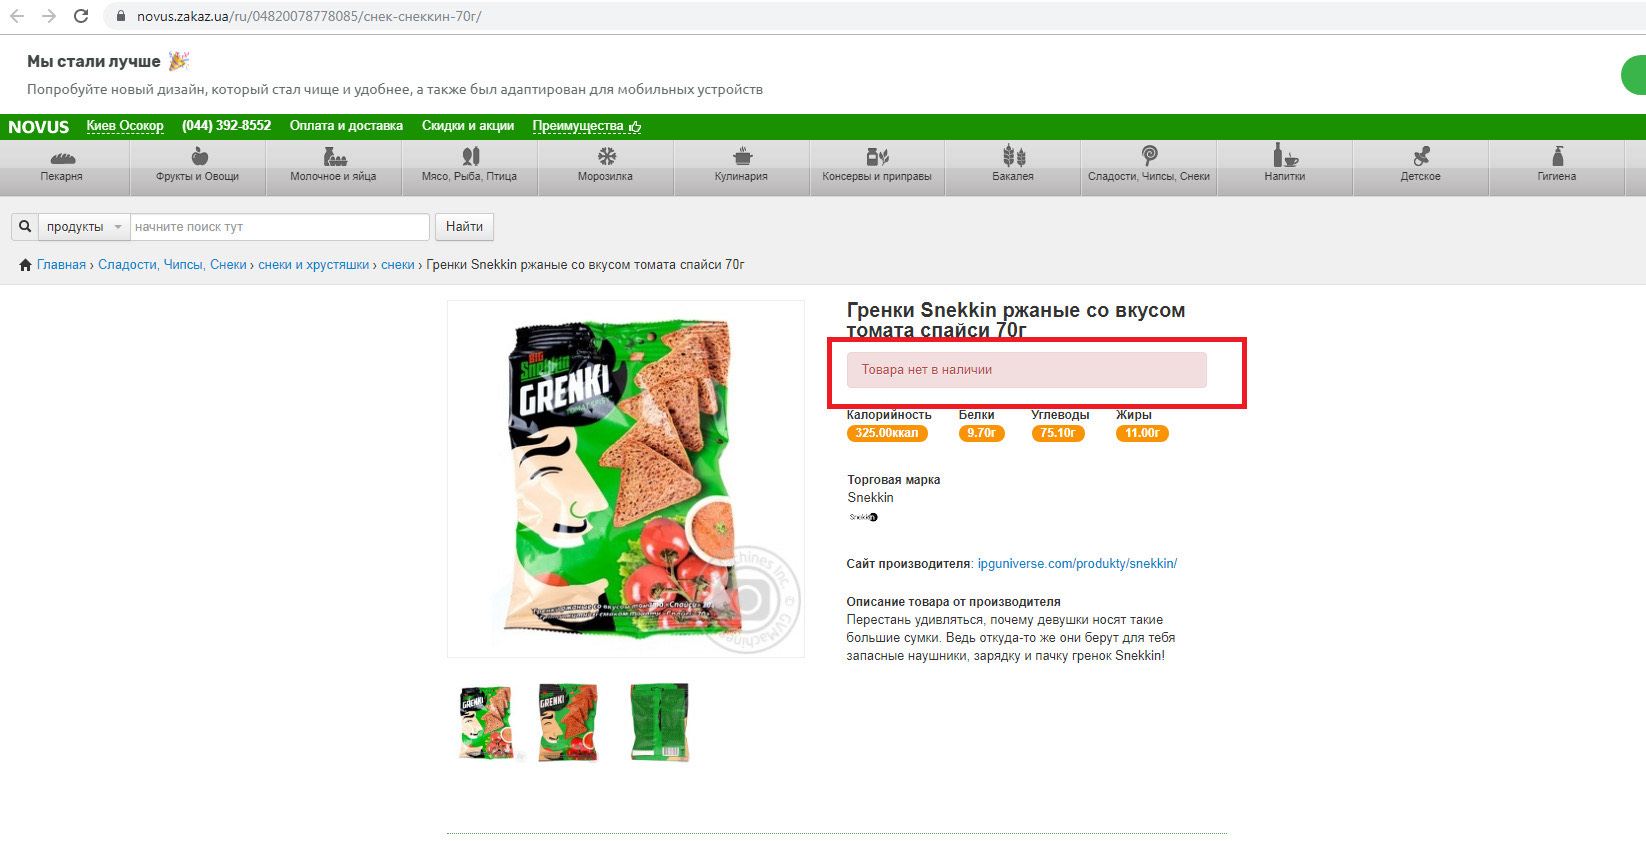Viewport: 1646px width, 841px height.
Task: Open the Оплата и доставка menu item
Action: click(x=346, y=126)
